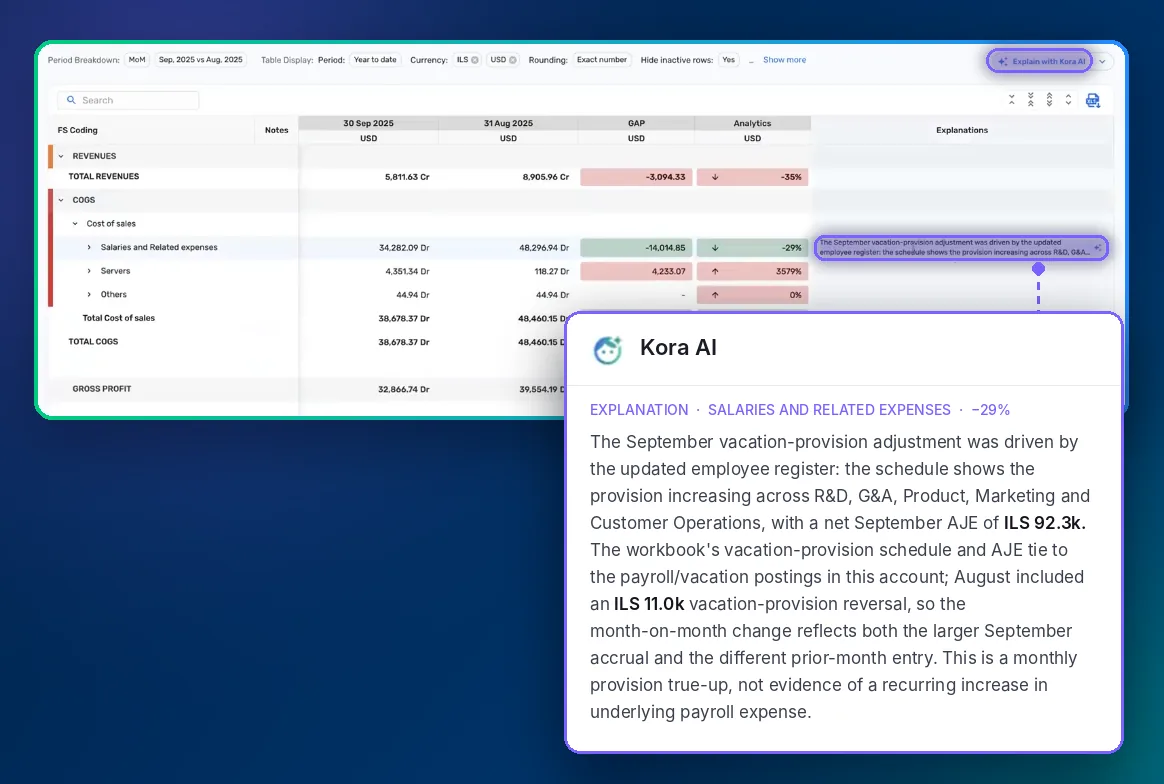Viewport: 1164px width, 784px height.
Task: Open dropdown arrow beside Explain with Kora AI
Action: point(1103,62)
